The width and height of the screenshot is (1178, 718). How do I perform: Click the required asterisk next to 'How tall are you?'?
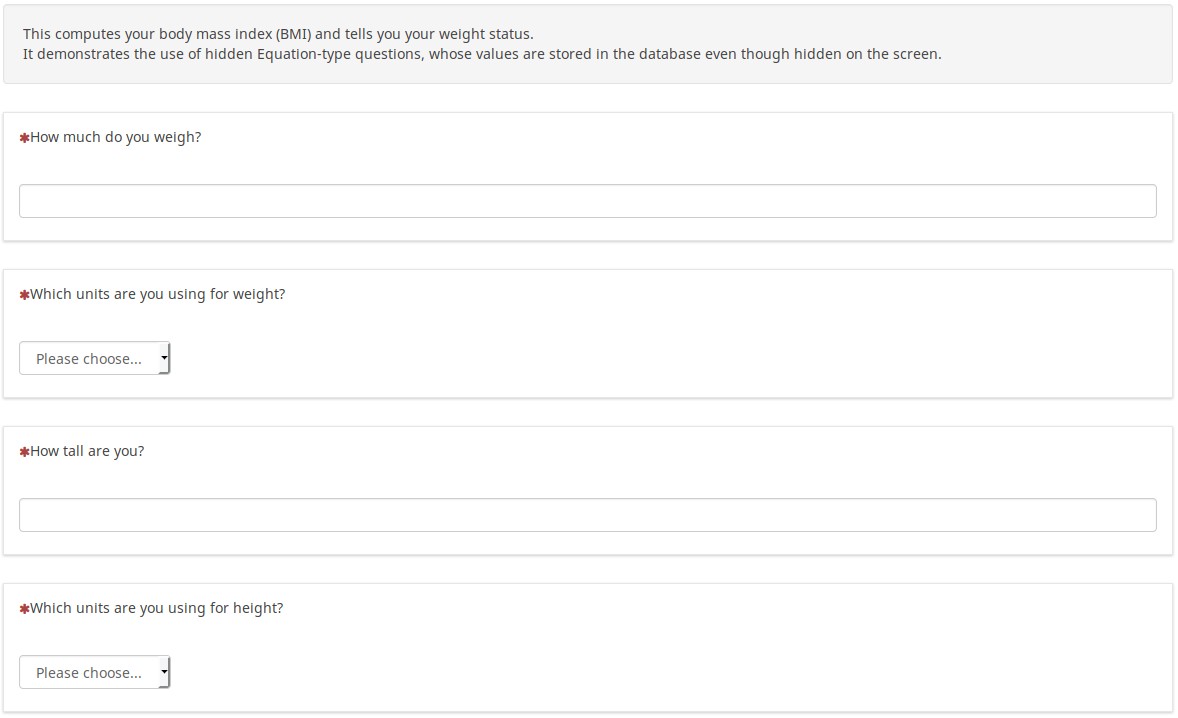tap(25, 452)
